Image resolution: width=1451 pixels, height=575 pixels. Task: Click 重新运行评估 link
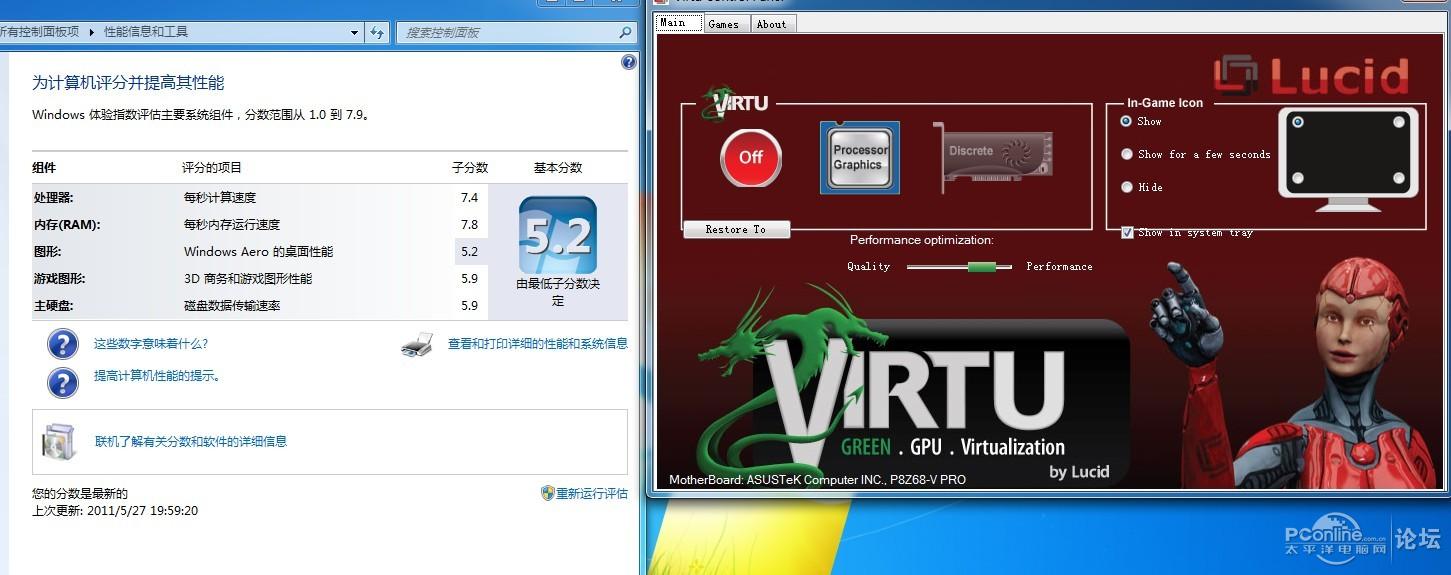592,493
